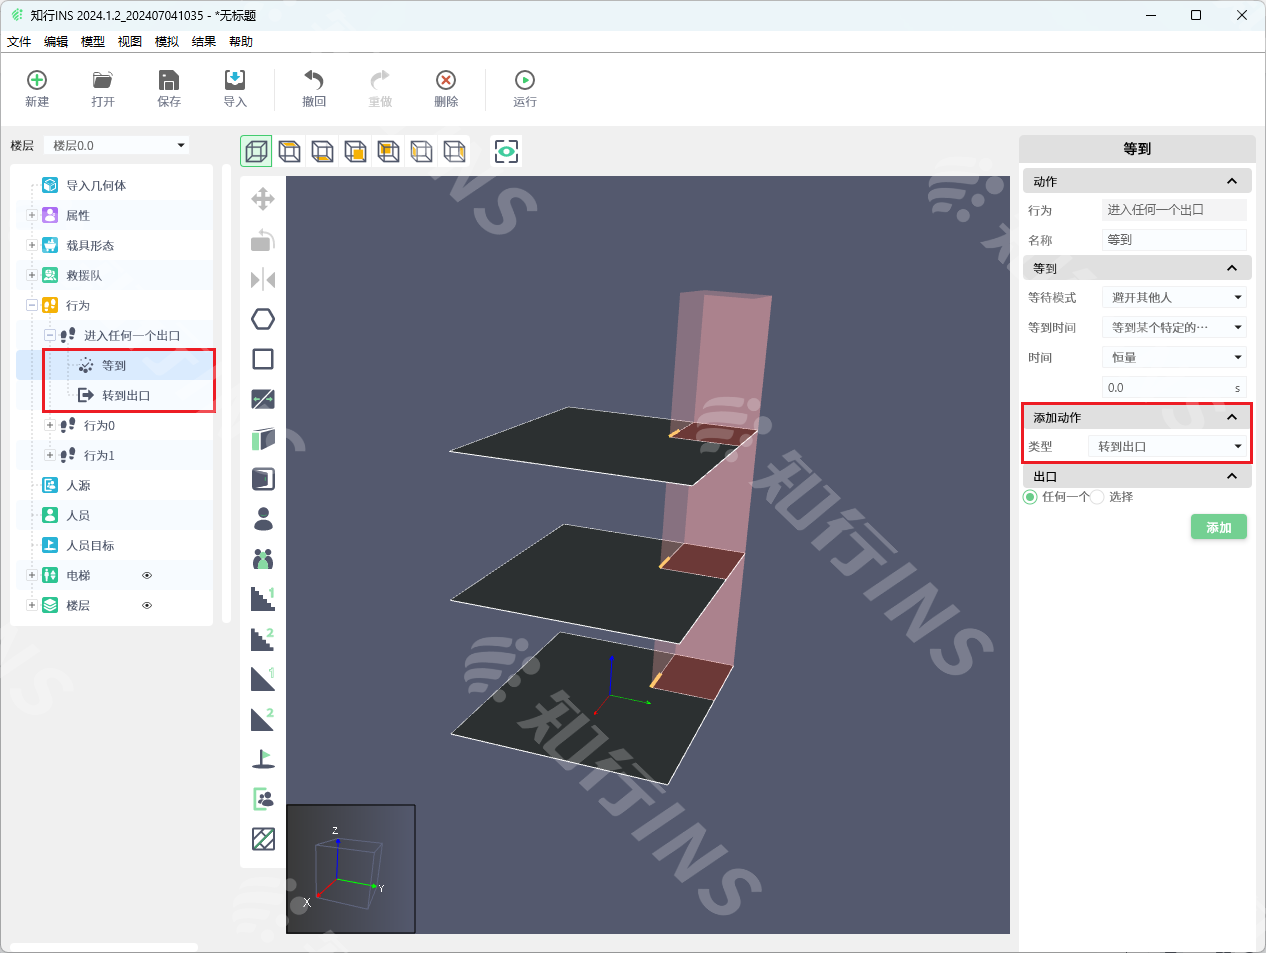
Task: Select the mirror flip tool
Action: pos(263,279)
